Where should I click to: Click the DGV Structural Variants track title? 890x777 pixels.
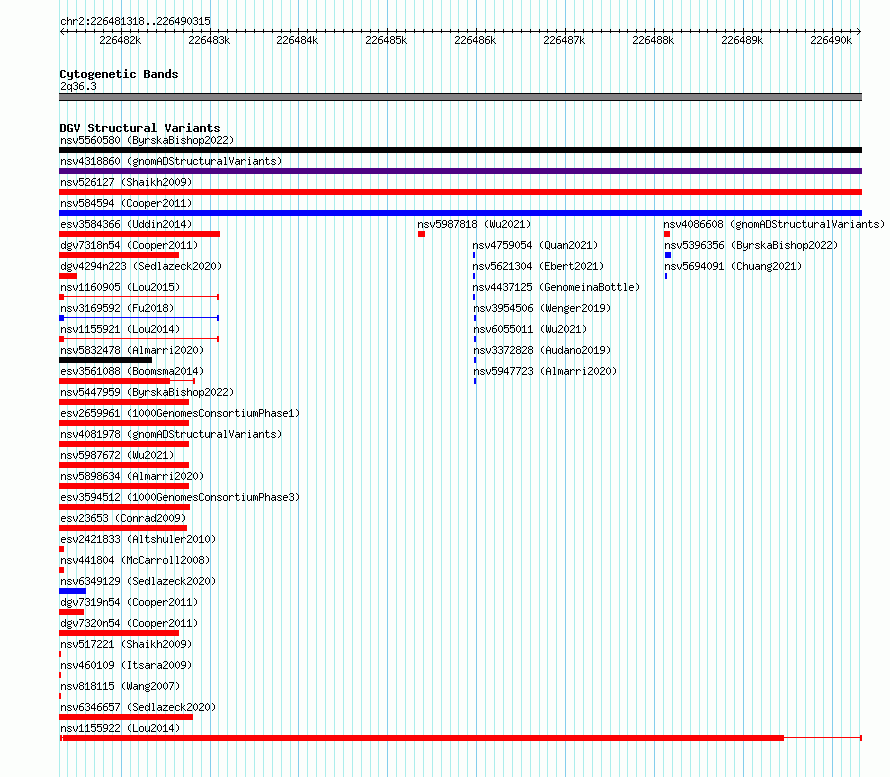(140, 128)
